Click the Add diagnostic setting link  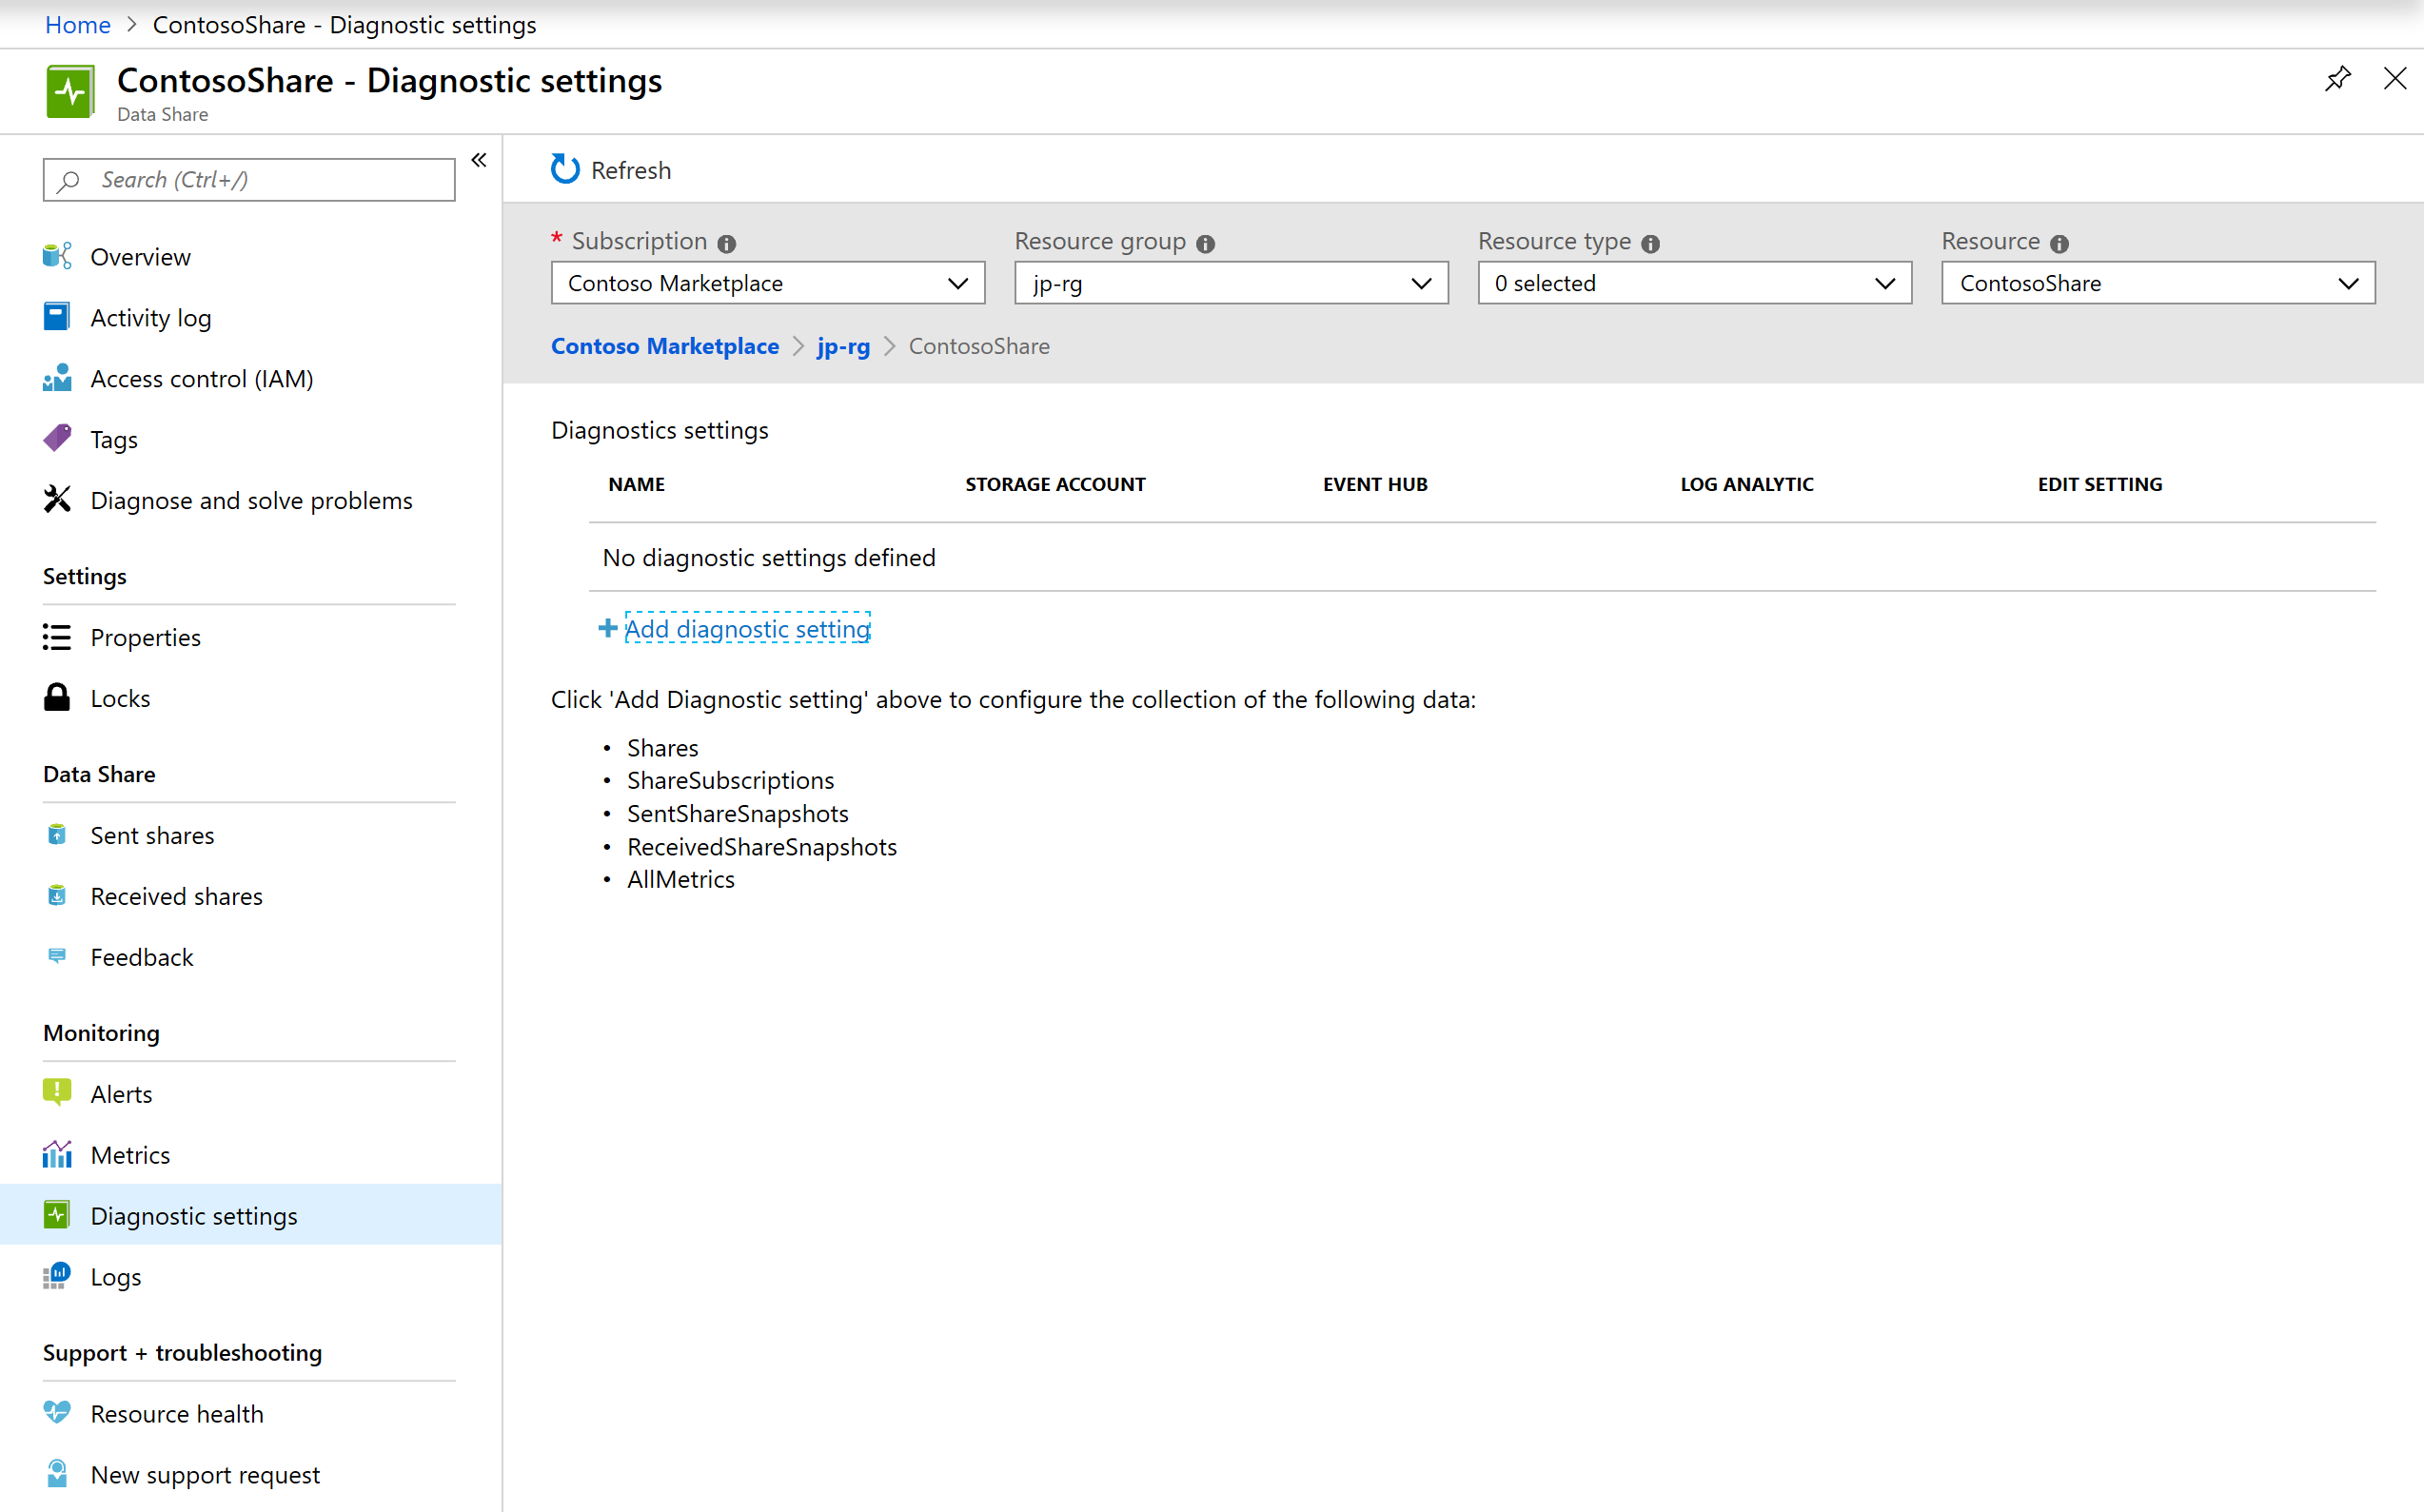click(x=747, y=629)
